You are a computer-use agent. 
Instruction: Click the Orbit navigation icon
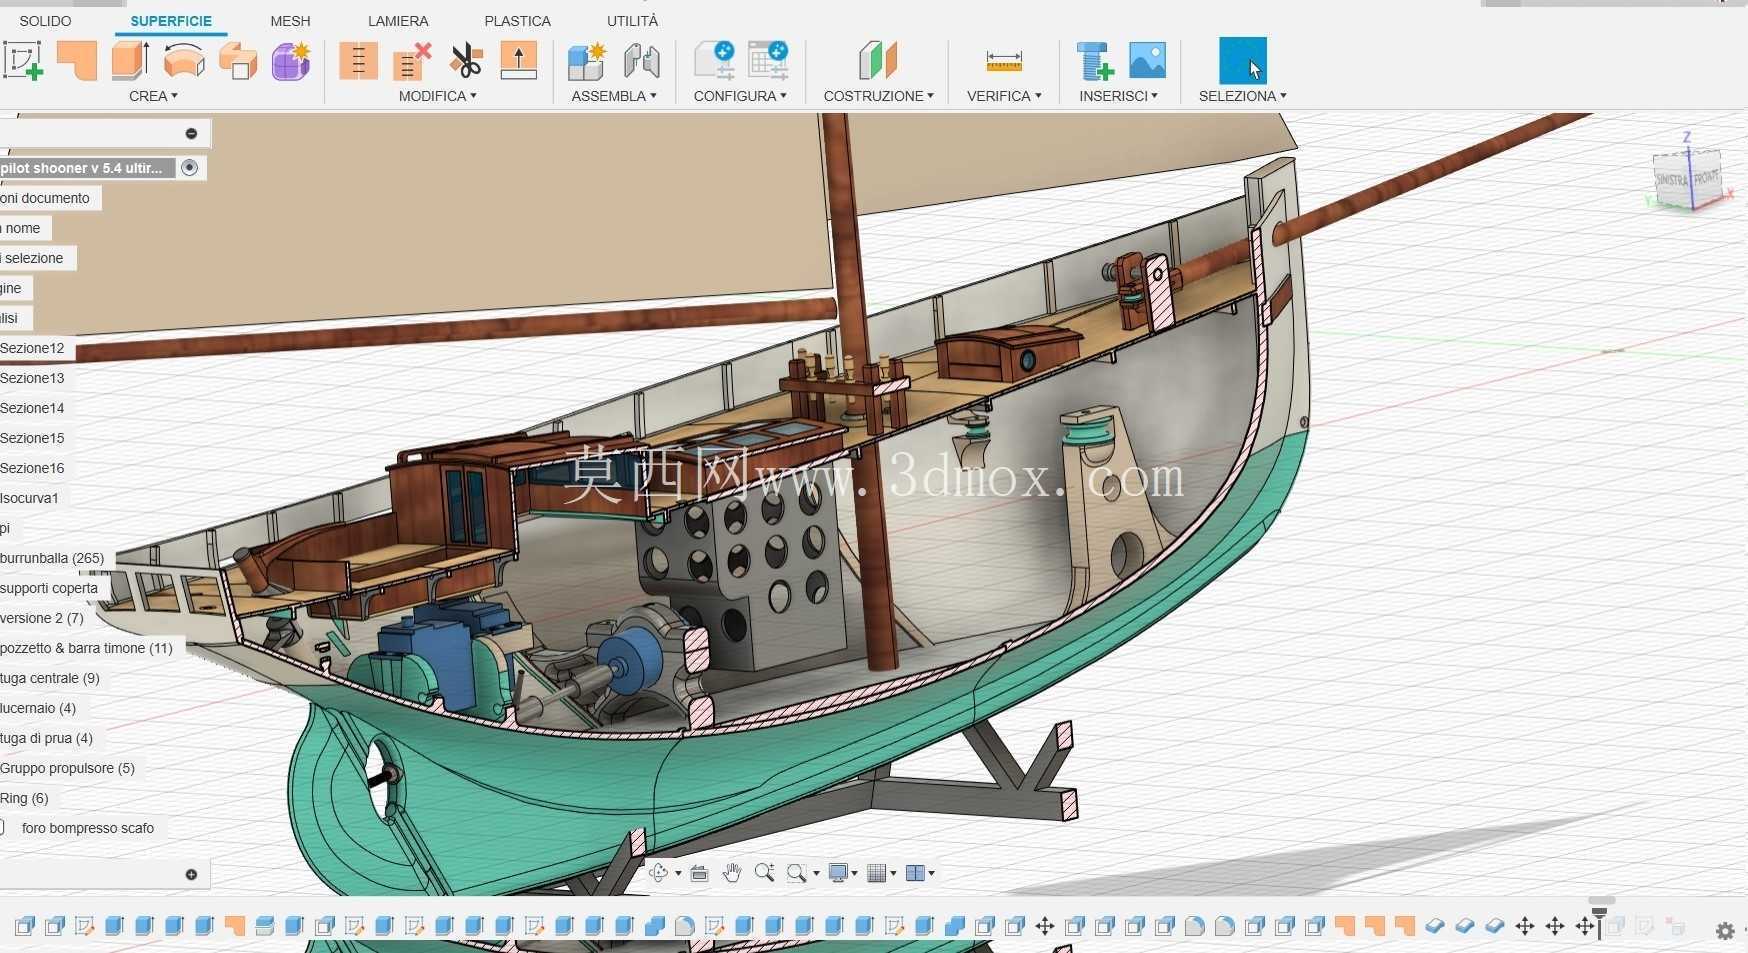point(658,873)
